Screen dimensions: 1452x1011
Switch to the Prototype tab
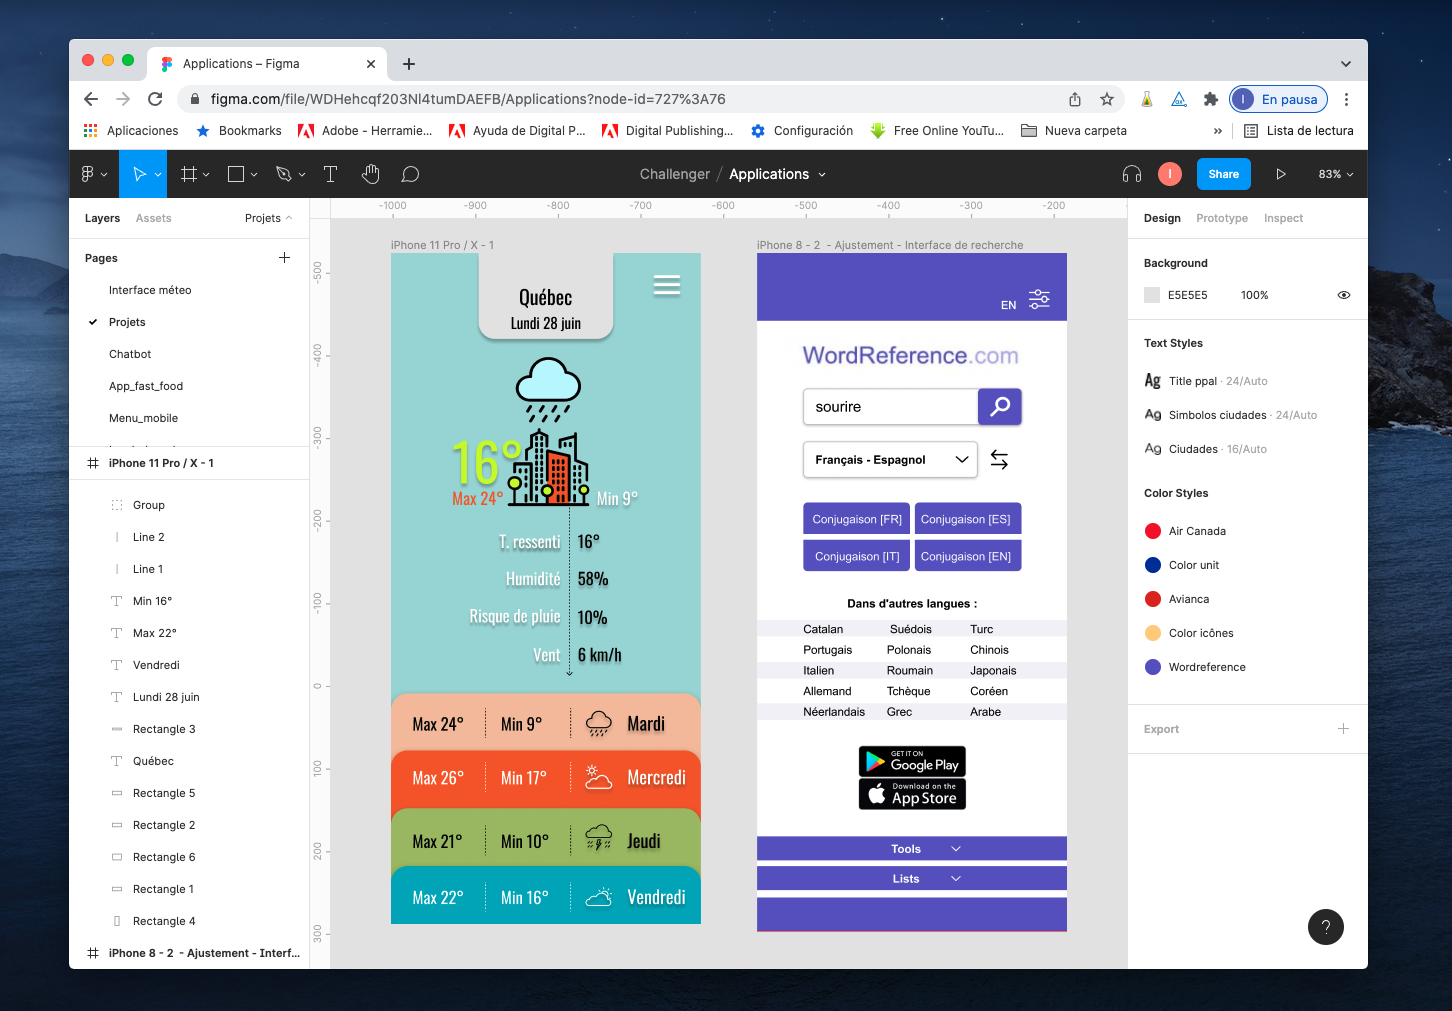click(x=1221, y=218)
